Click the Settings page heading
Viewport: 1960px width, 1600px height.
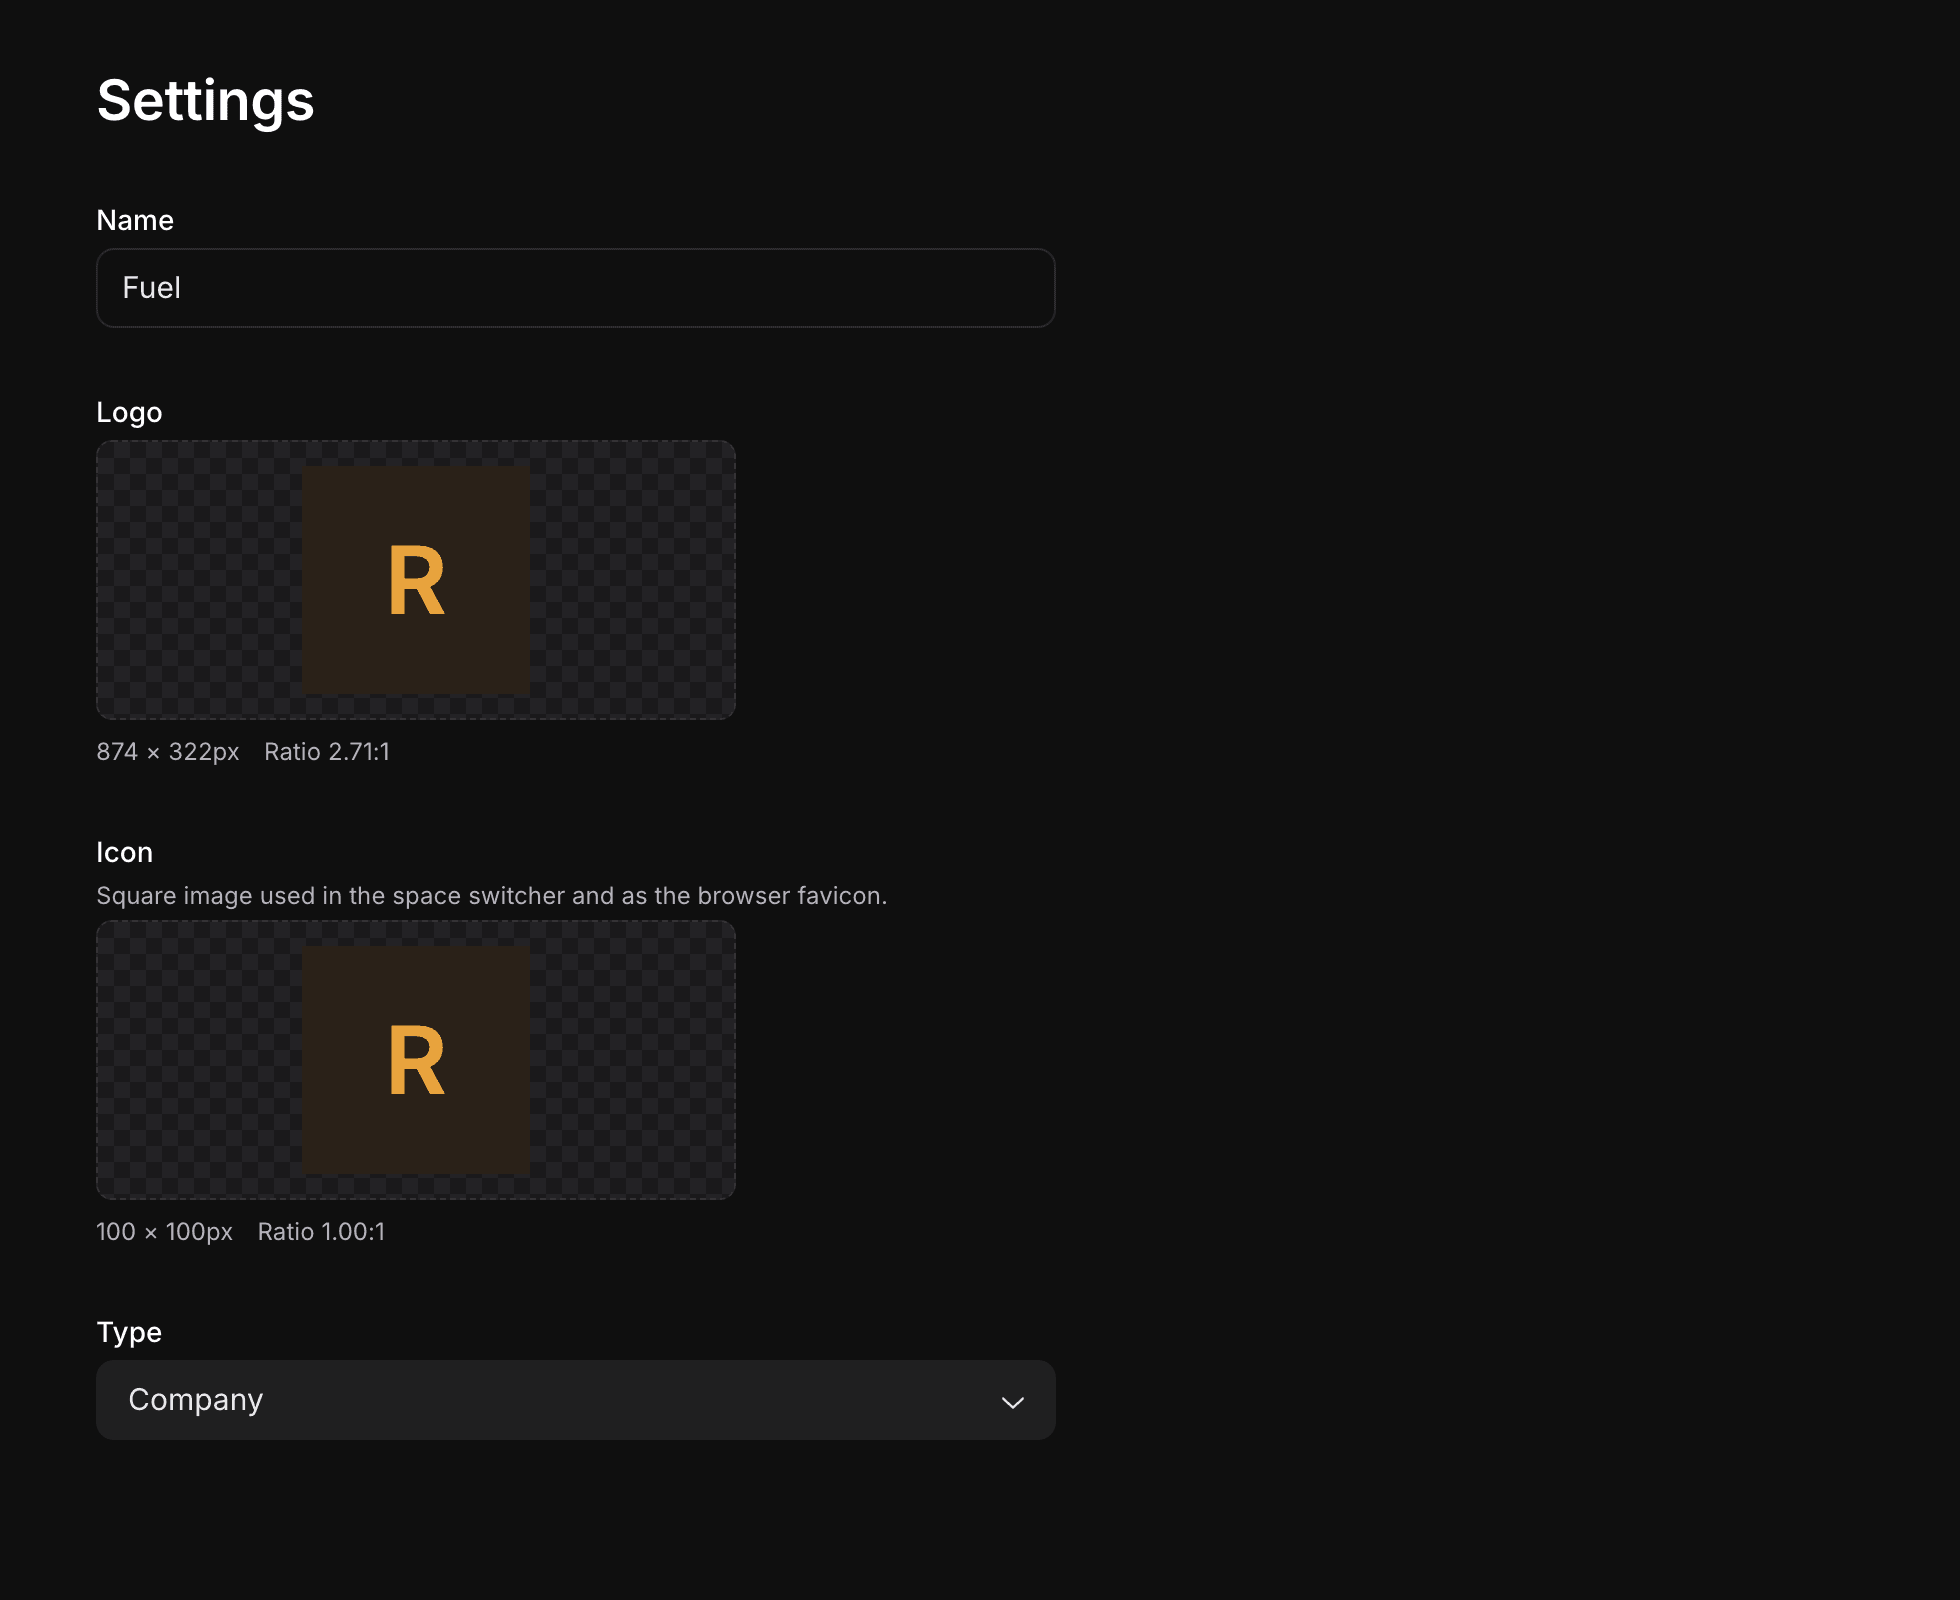click(x=206, y=101)
